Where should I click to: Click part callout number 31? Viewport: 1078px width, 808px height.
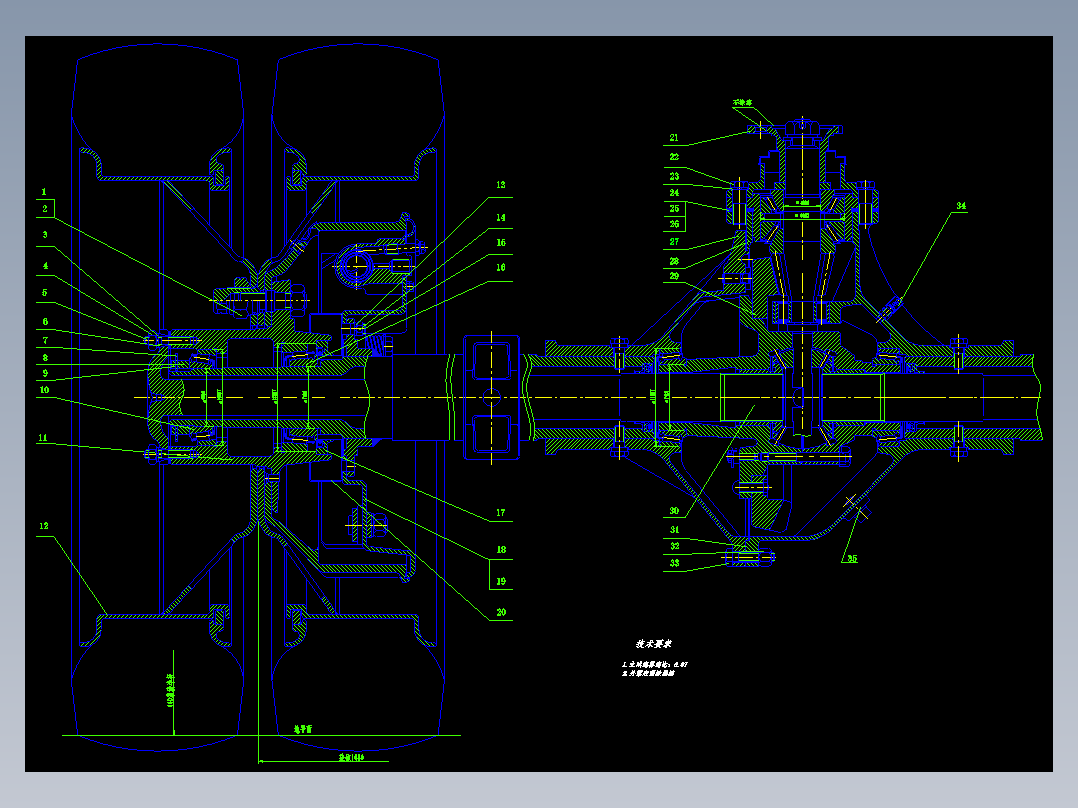pyautogui.click(x=674, y=529)
